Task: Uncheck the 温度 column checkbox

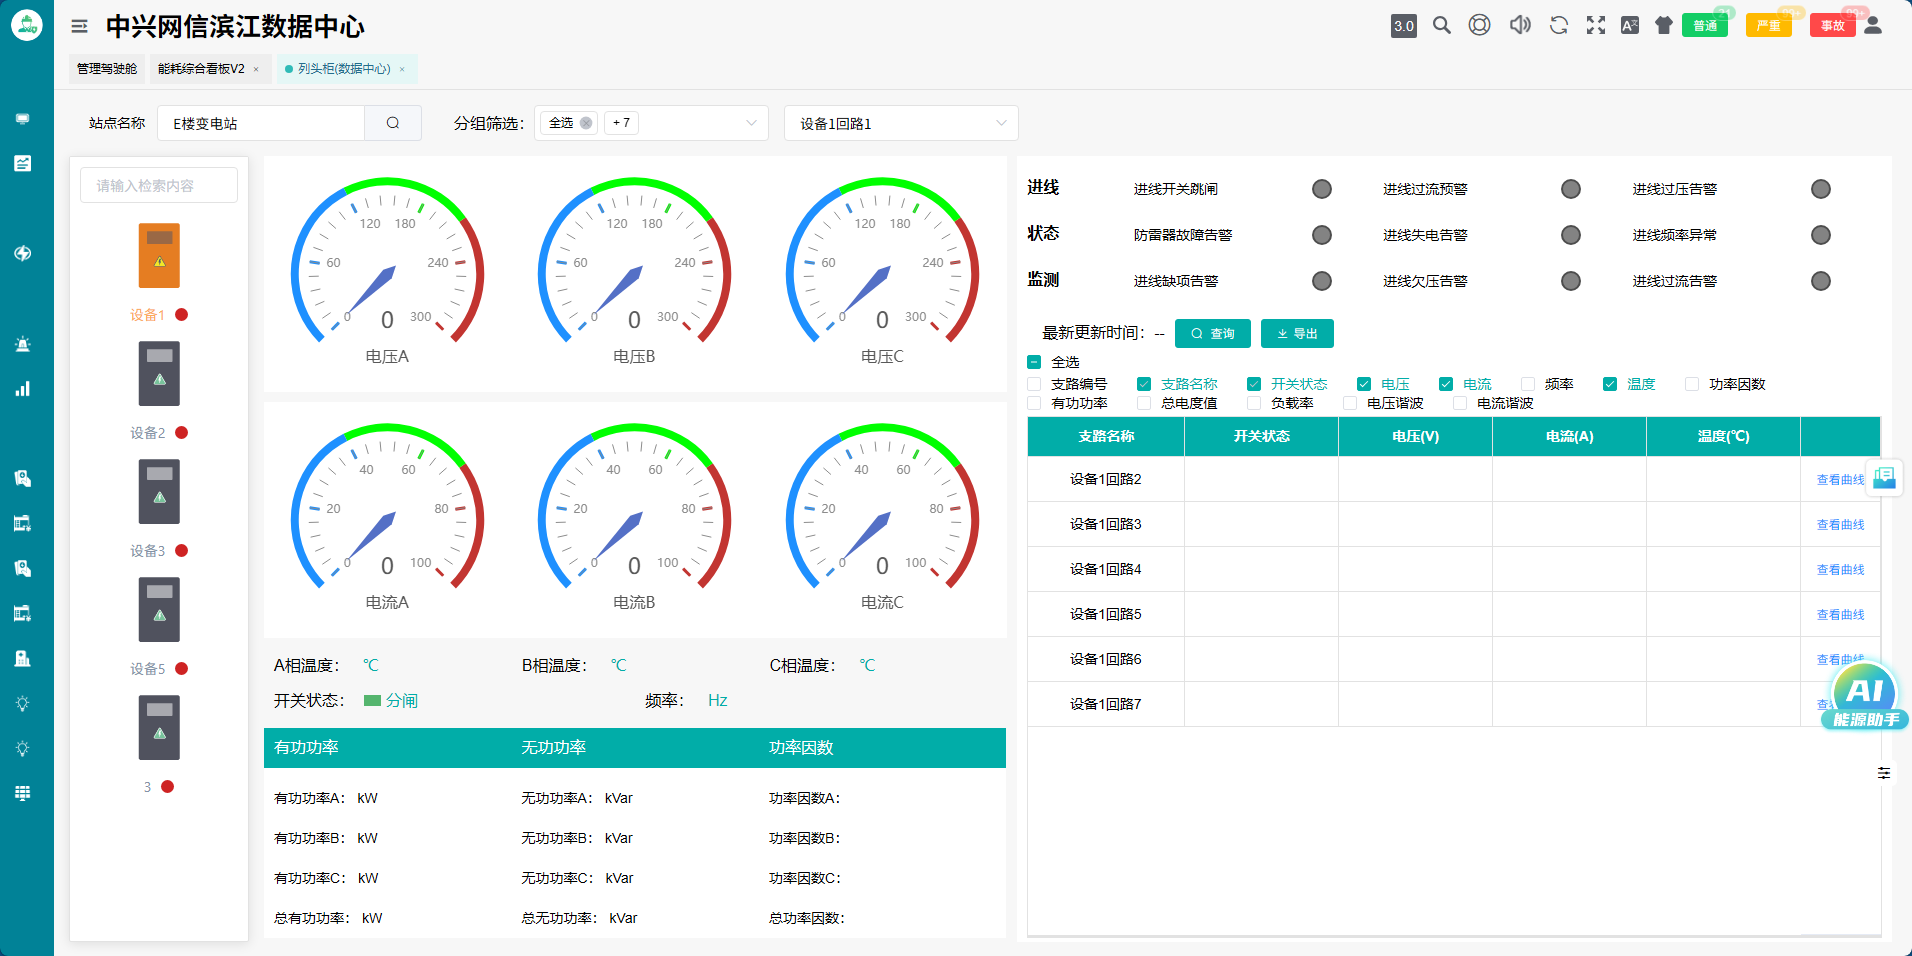Action: pos(1610,384)
